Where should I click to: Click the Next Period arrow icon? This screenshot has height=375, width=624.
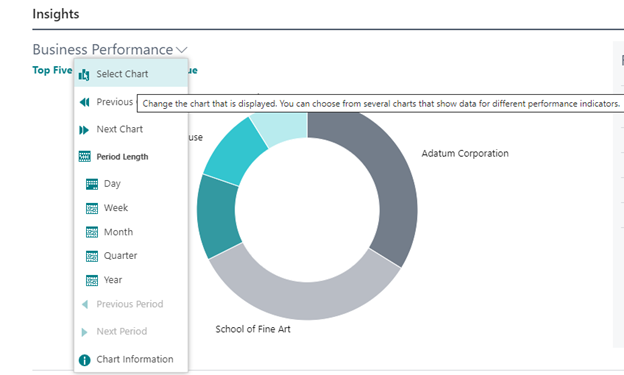click(84, 332)
